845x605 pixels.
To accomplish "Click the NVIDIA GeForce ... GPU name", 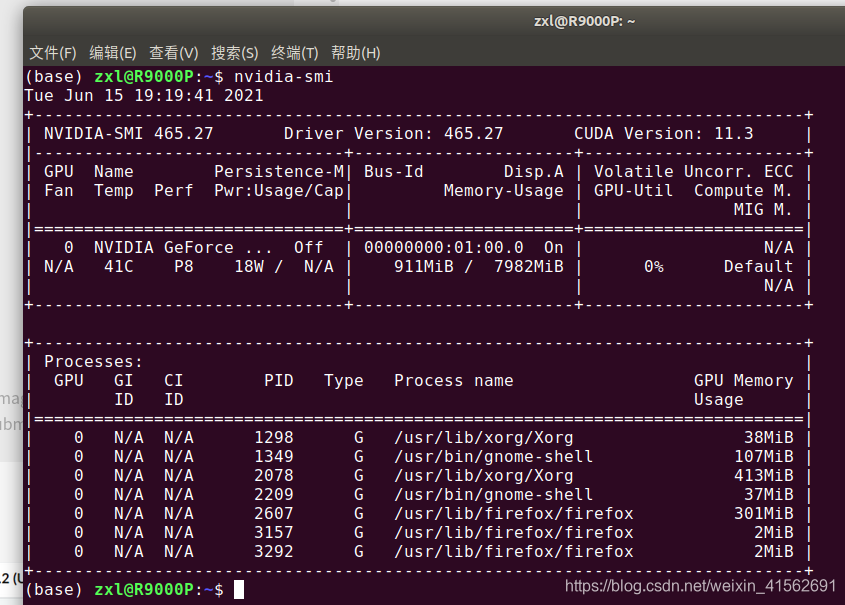I will point(183,248).
